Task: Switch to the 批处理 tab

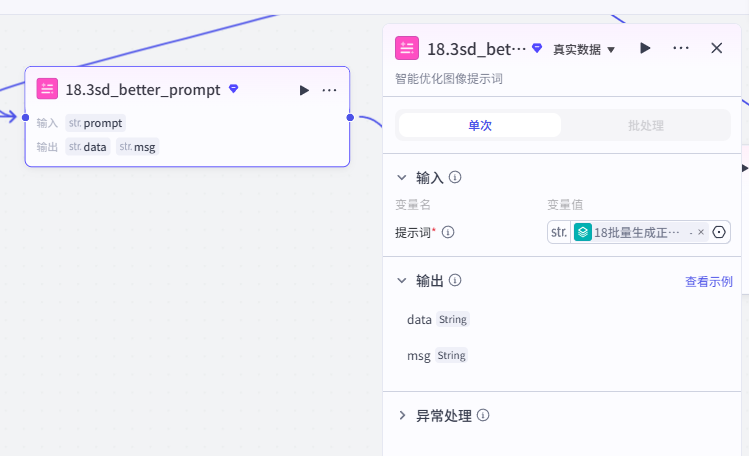Action: tap(645, 125)
